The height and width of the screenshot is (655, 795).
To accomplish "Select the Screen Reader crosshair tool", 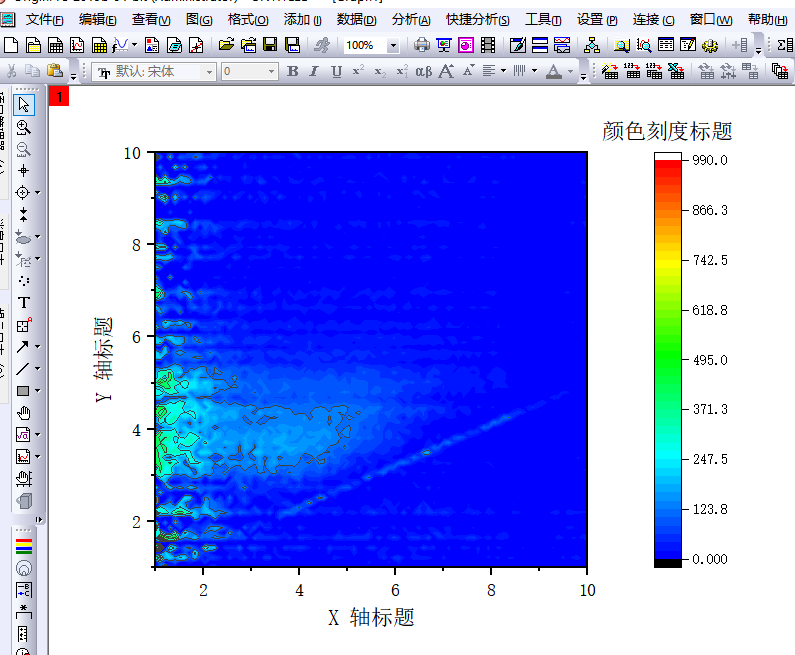I will 23,171.
